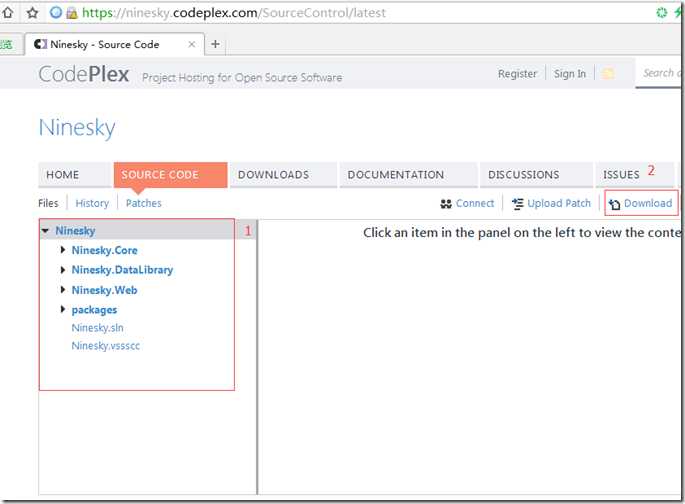Screen dimensions: 685x504
Task: Click the Sign In link
Action: pos(570,74)
